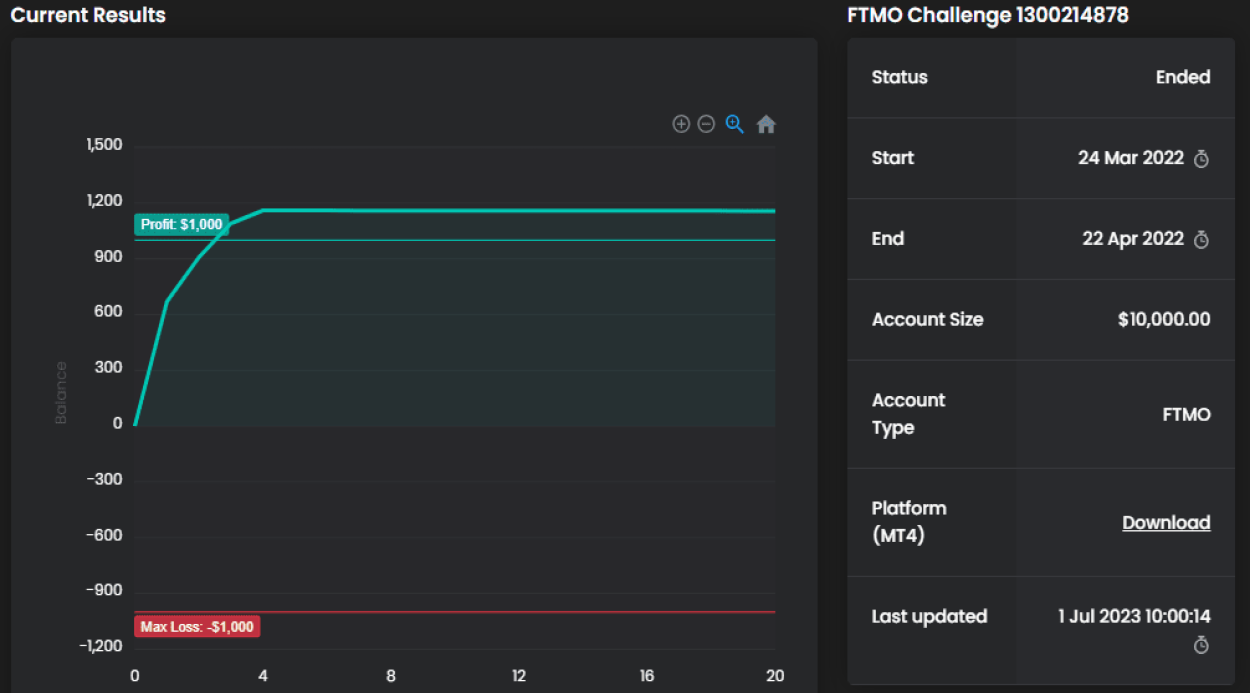Click clock icon under Last updated time
Screen dimensions: 1250x693
point(1202,645)
